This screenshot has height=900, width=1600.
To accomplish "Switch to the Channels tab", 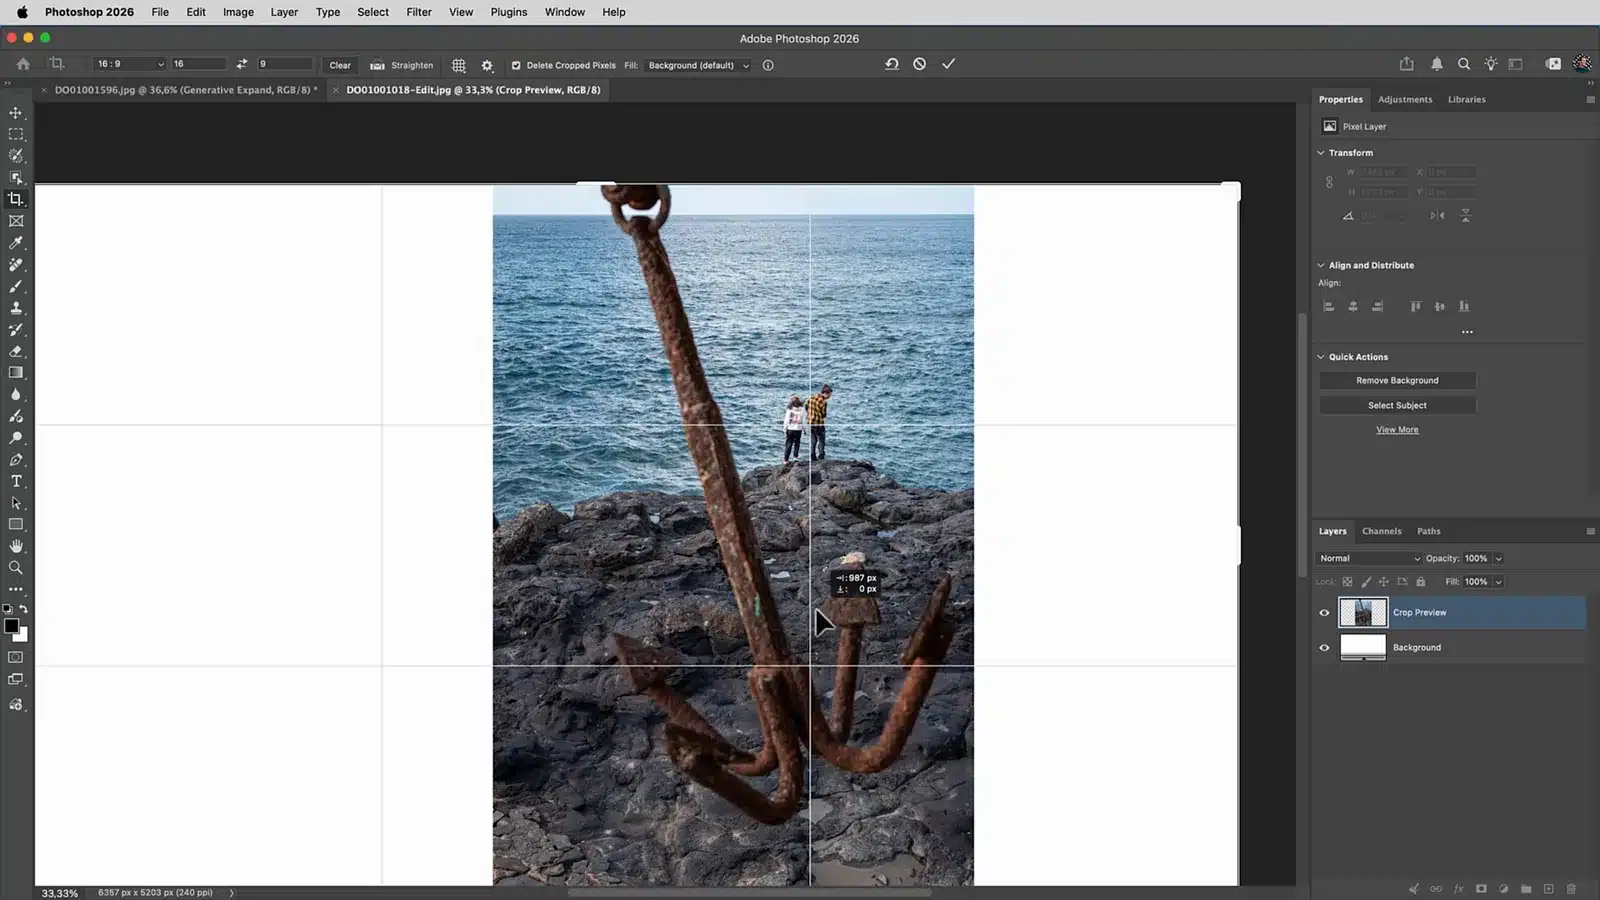I will (x=1381, y=531).
